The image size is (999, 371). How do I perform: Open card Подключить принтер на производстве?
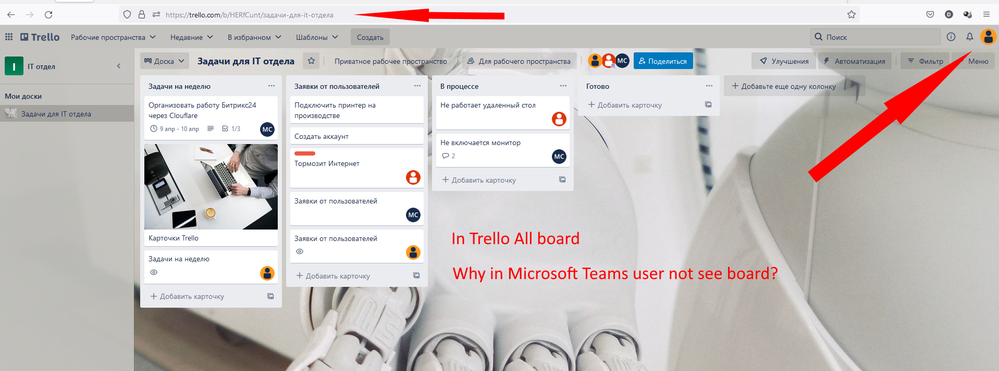pyautogui.click(x=357, y=110)
